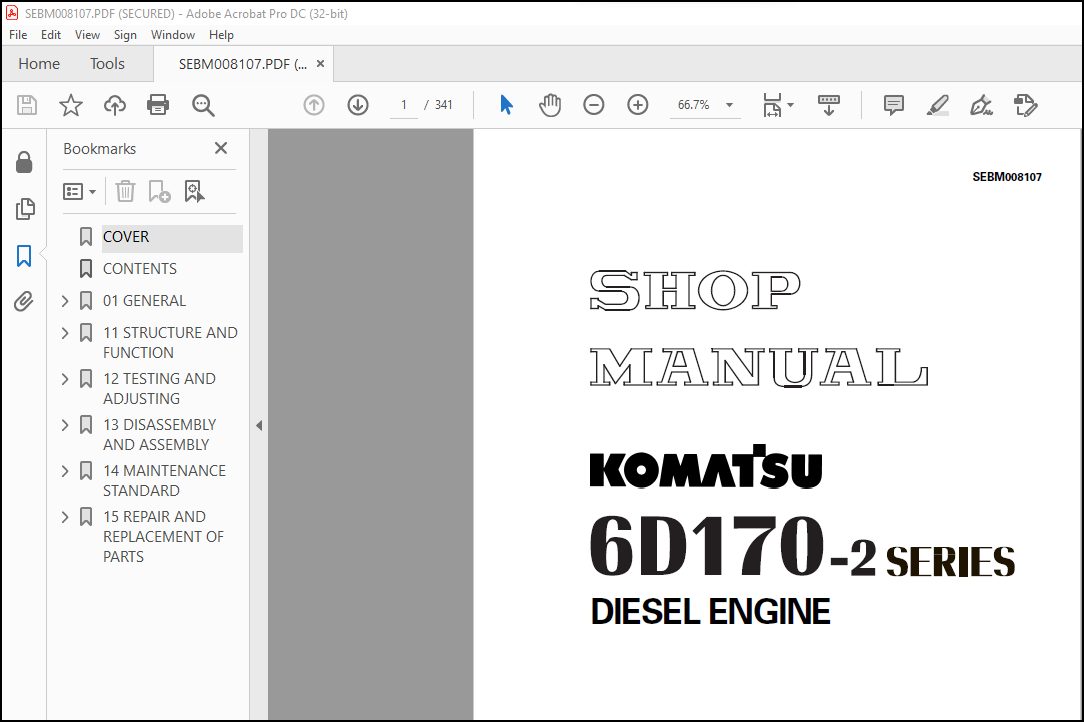Click the Save file icon
This screenshot has height=722, width=1084.
pos(26,105)
